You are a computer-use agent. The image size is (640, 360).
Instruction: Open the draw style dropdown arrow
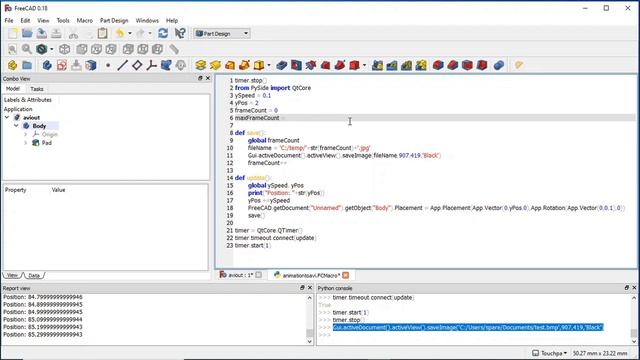[51, 49]
